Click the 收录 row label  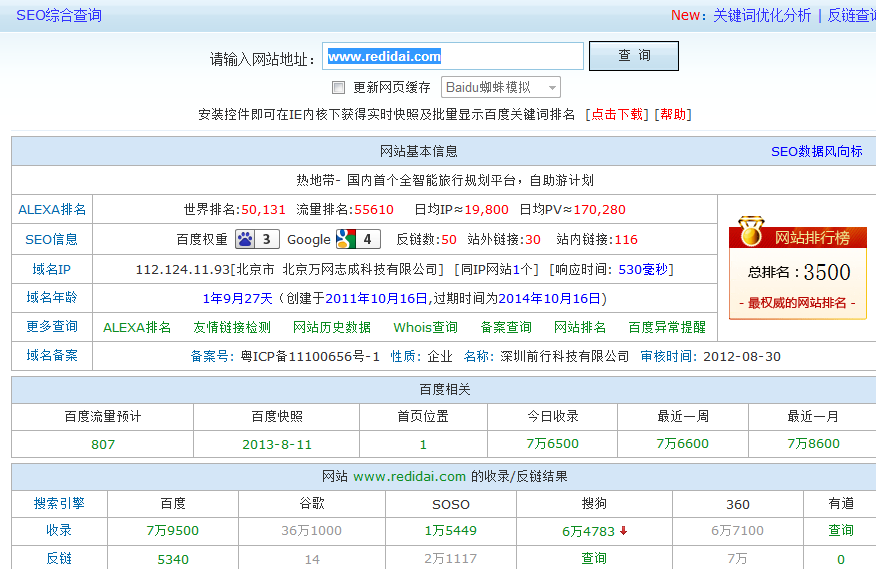59,530
